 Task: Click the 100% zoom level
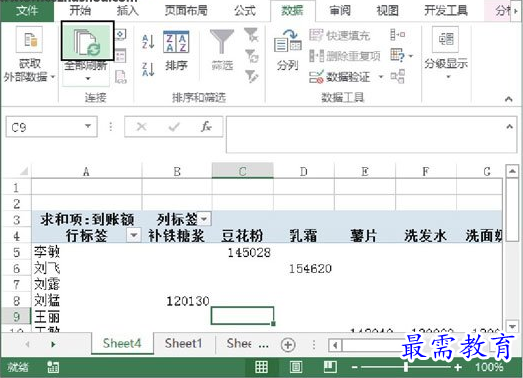489,367
